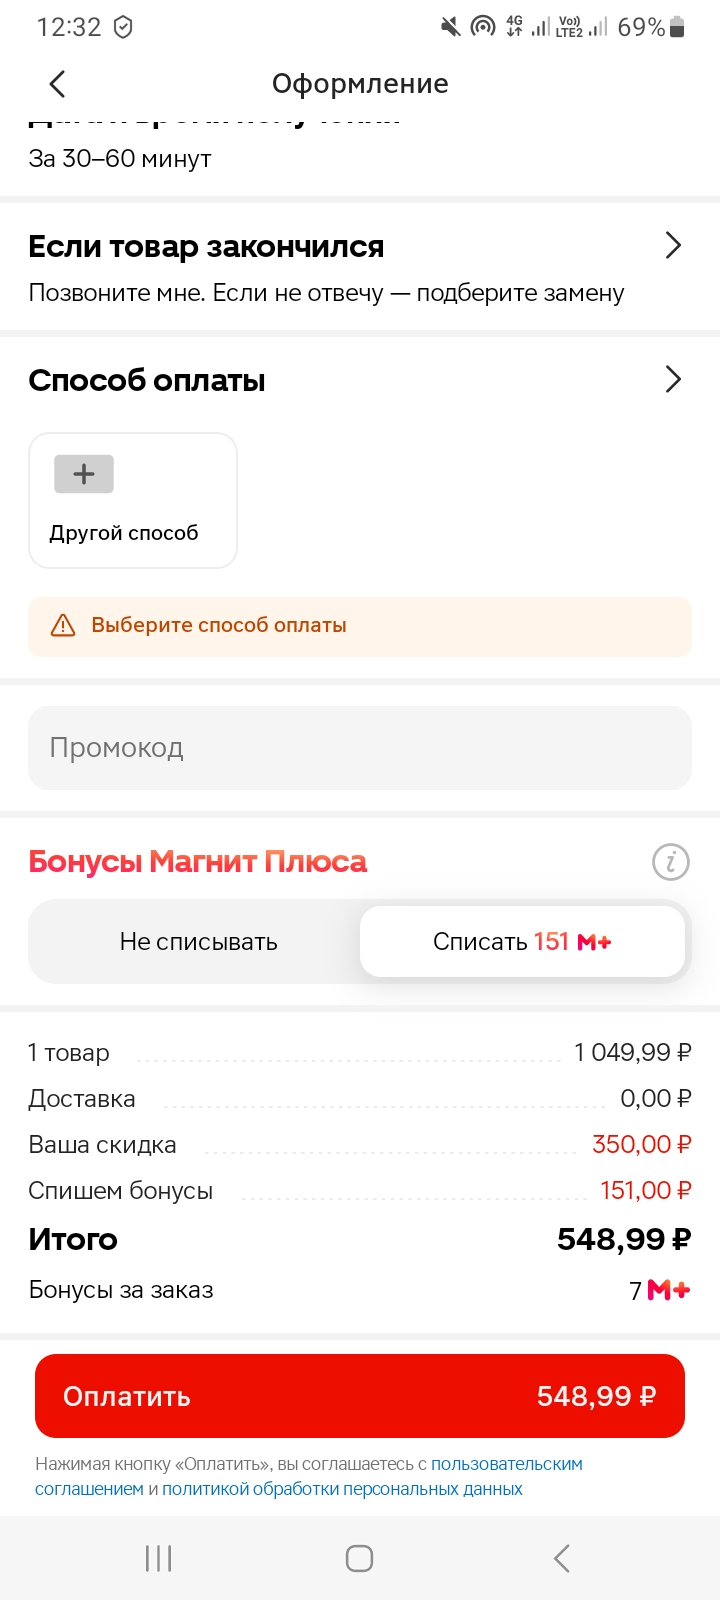Tap the back arrow in the header
The height and width of the screenshot is (1600, 720).
(x=57, y=84)
